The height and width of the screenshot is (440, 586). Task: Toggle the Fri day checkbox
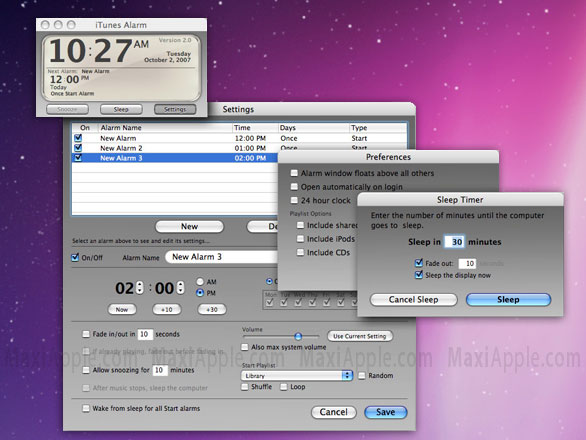327,302
